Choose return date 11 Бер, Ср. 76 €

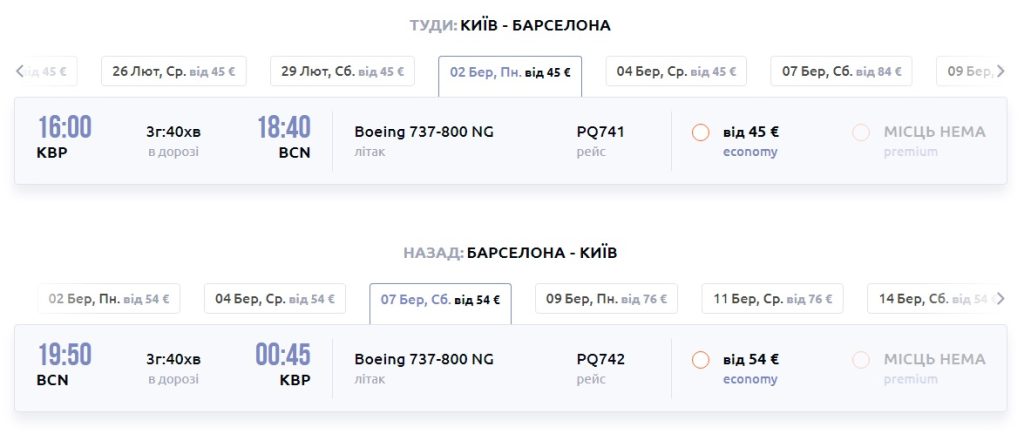click(772, 299)
